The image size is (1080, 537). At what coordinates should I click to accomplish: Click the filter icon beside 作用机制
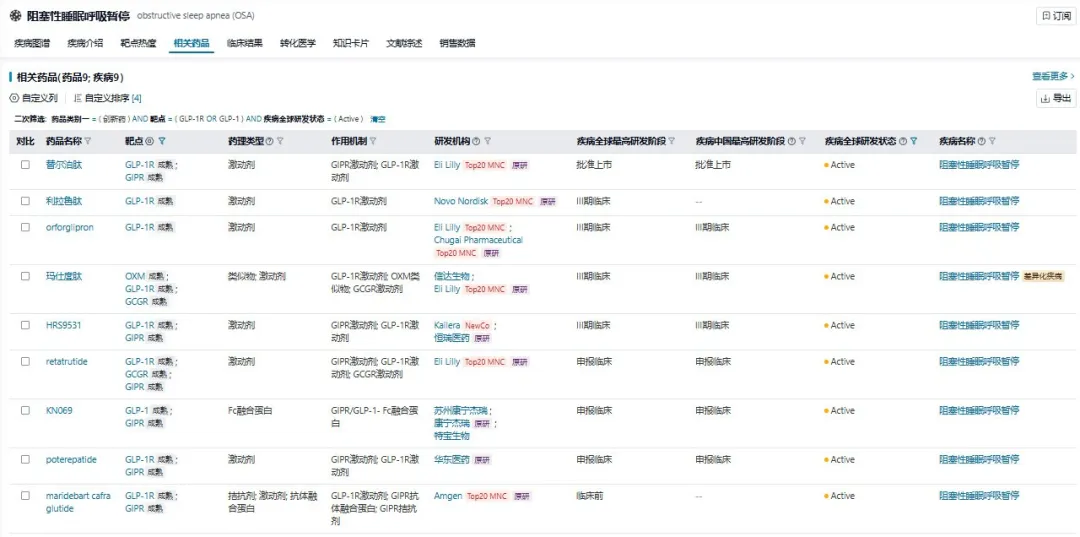pos(373,142)
